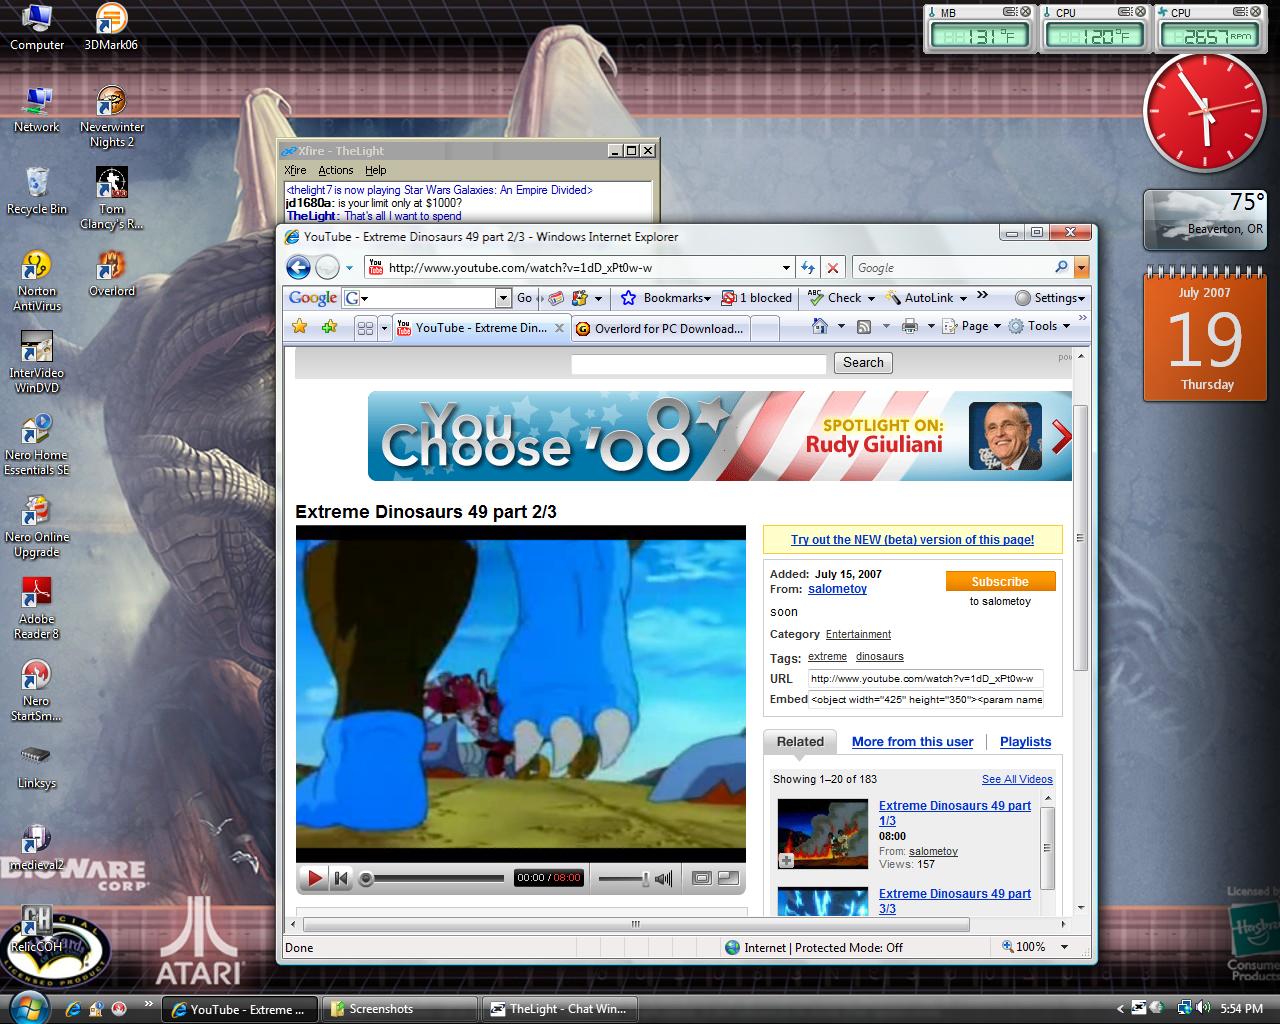
Task: Open Quick Tabs view
Action: tap(365, 328)
